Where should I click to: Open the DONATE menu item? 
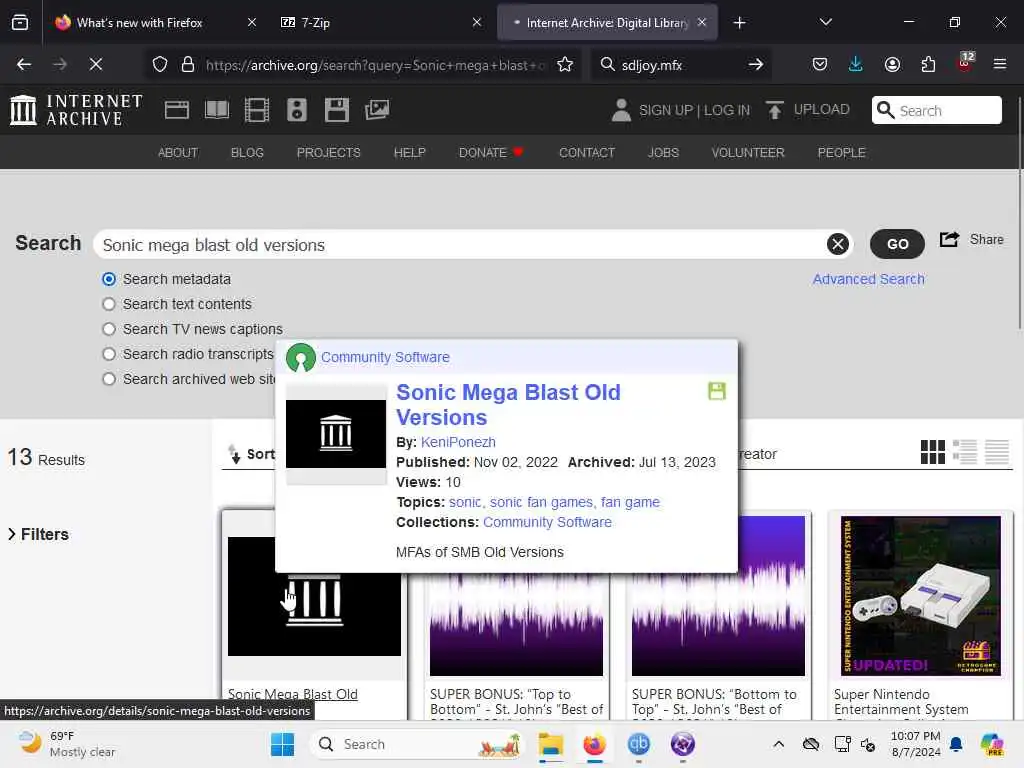(490, 153)
